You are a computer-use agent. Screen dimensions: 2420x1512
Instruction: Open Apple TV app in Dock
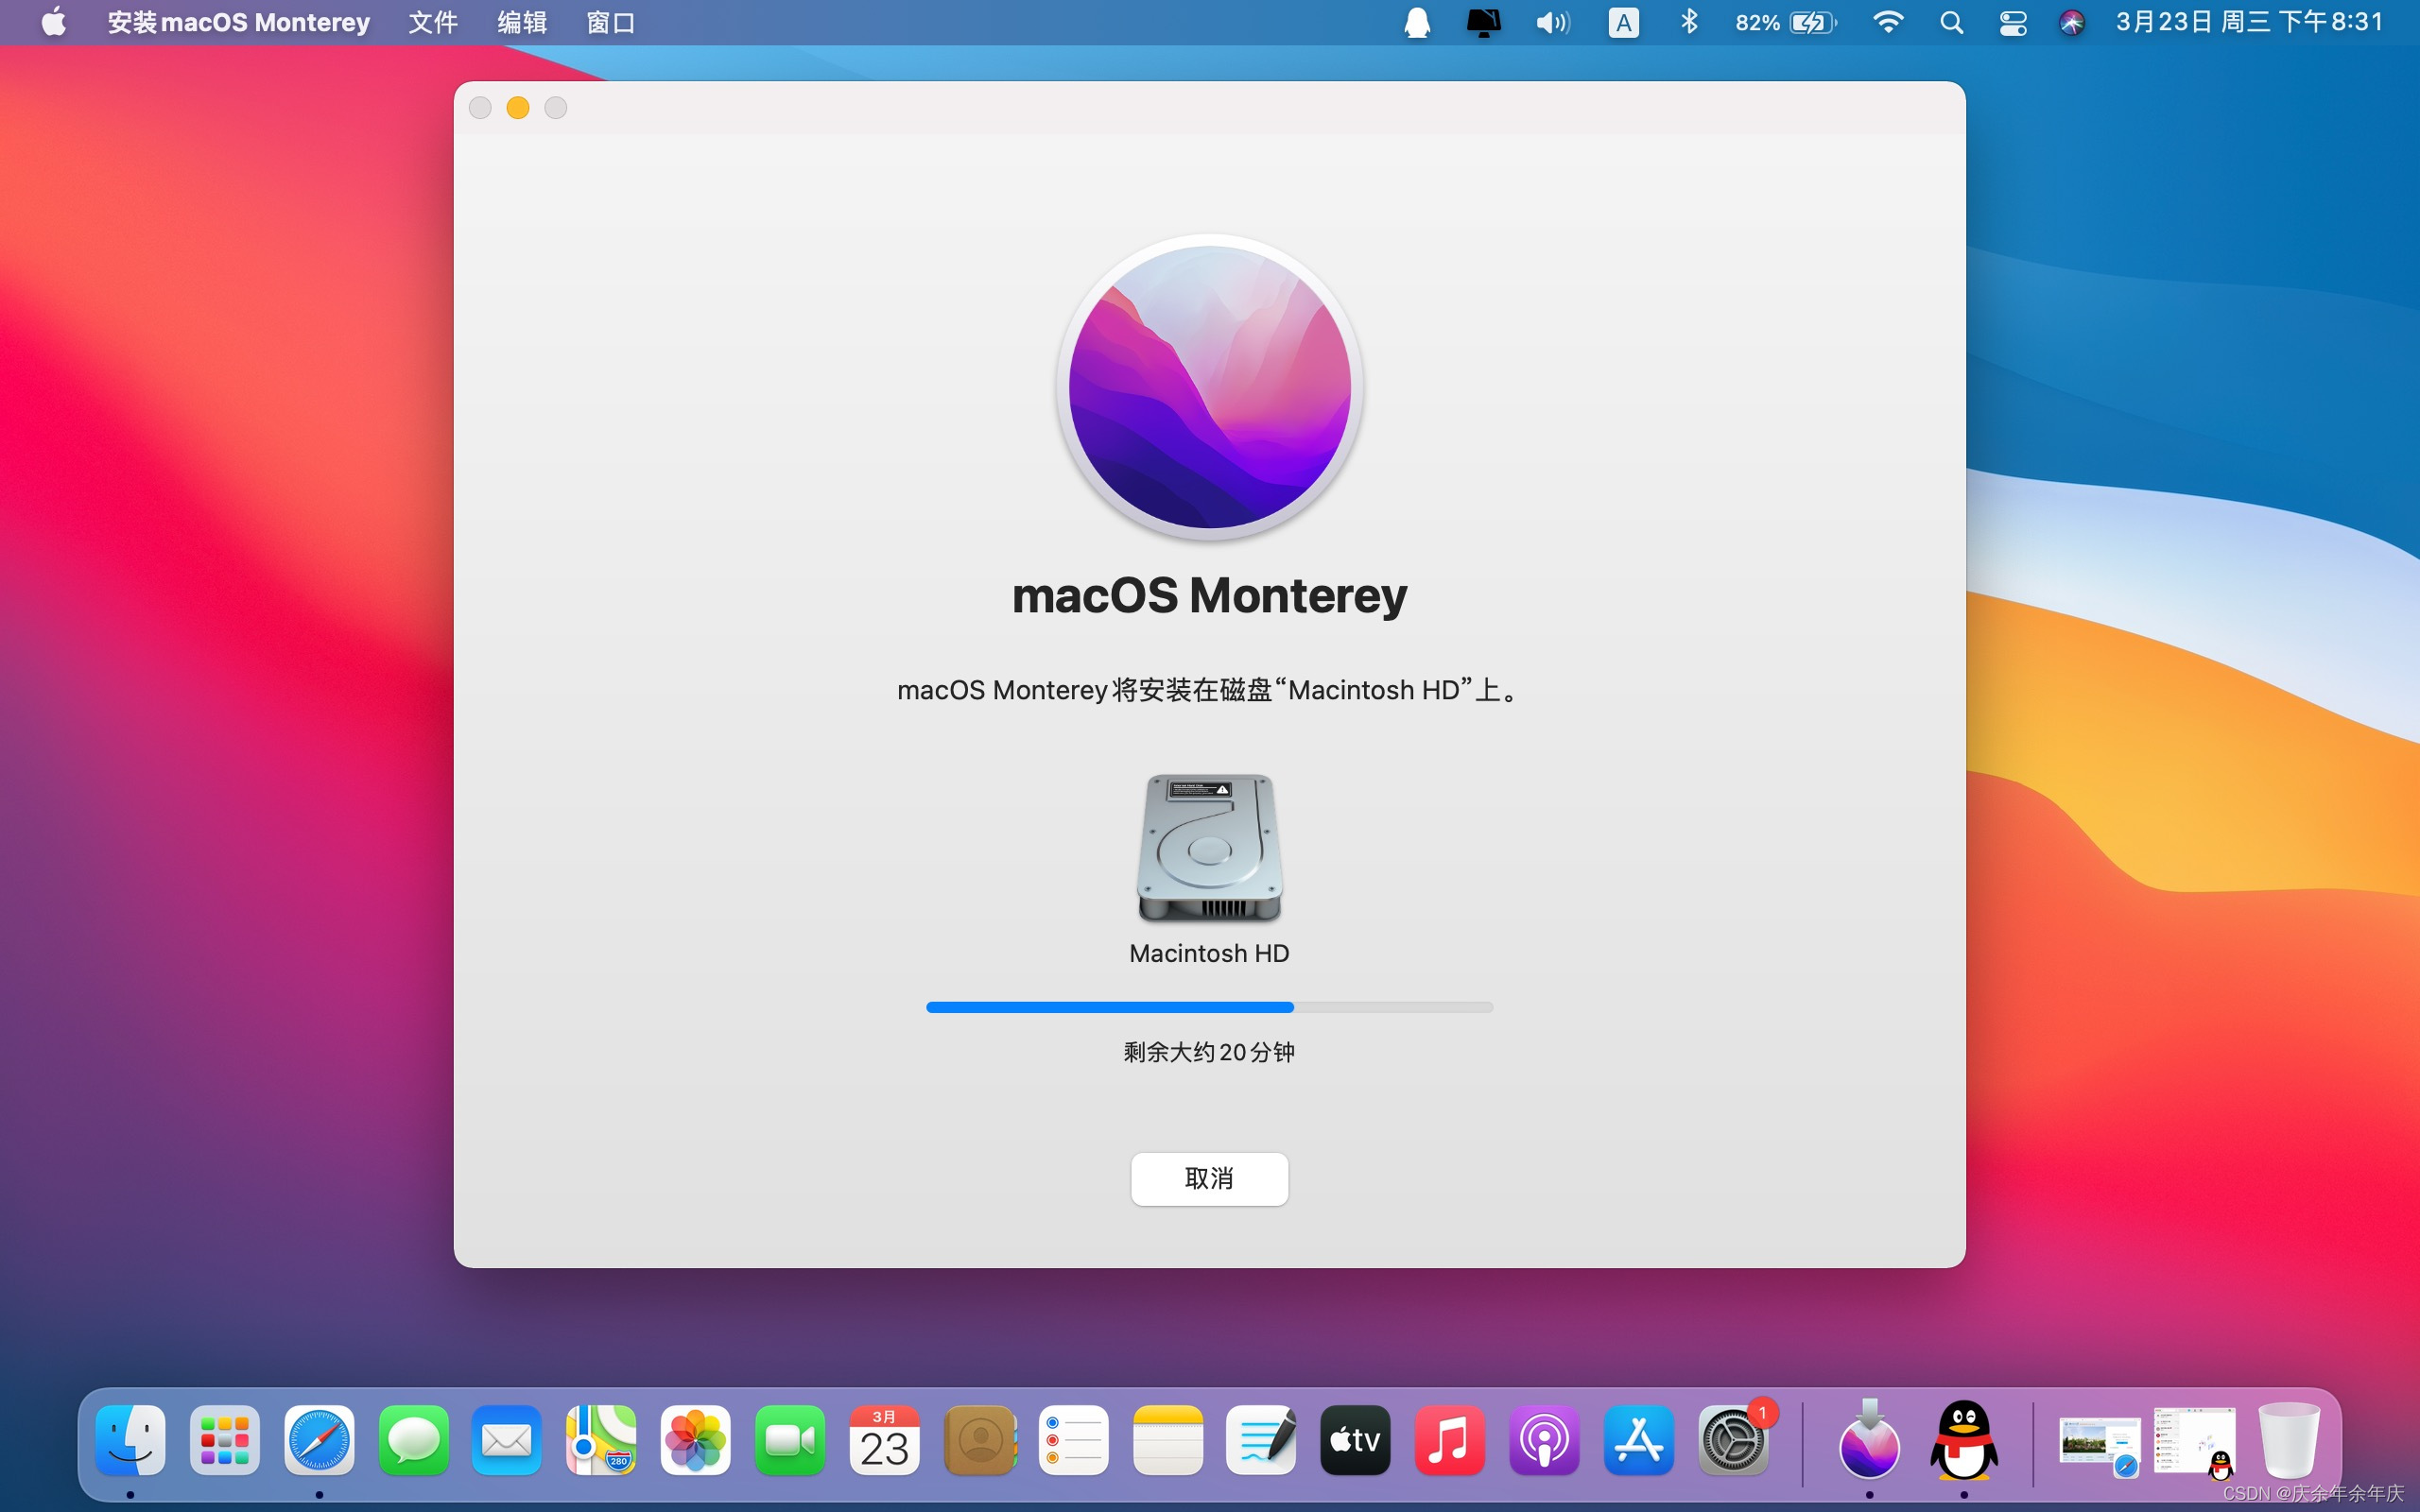pyautogui.click(x=1355, y=1441)
